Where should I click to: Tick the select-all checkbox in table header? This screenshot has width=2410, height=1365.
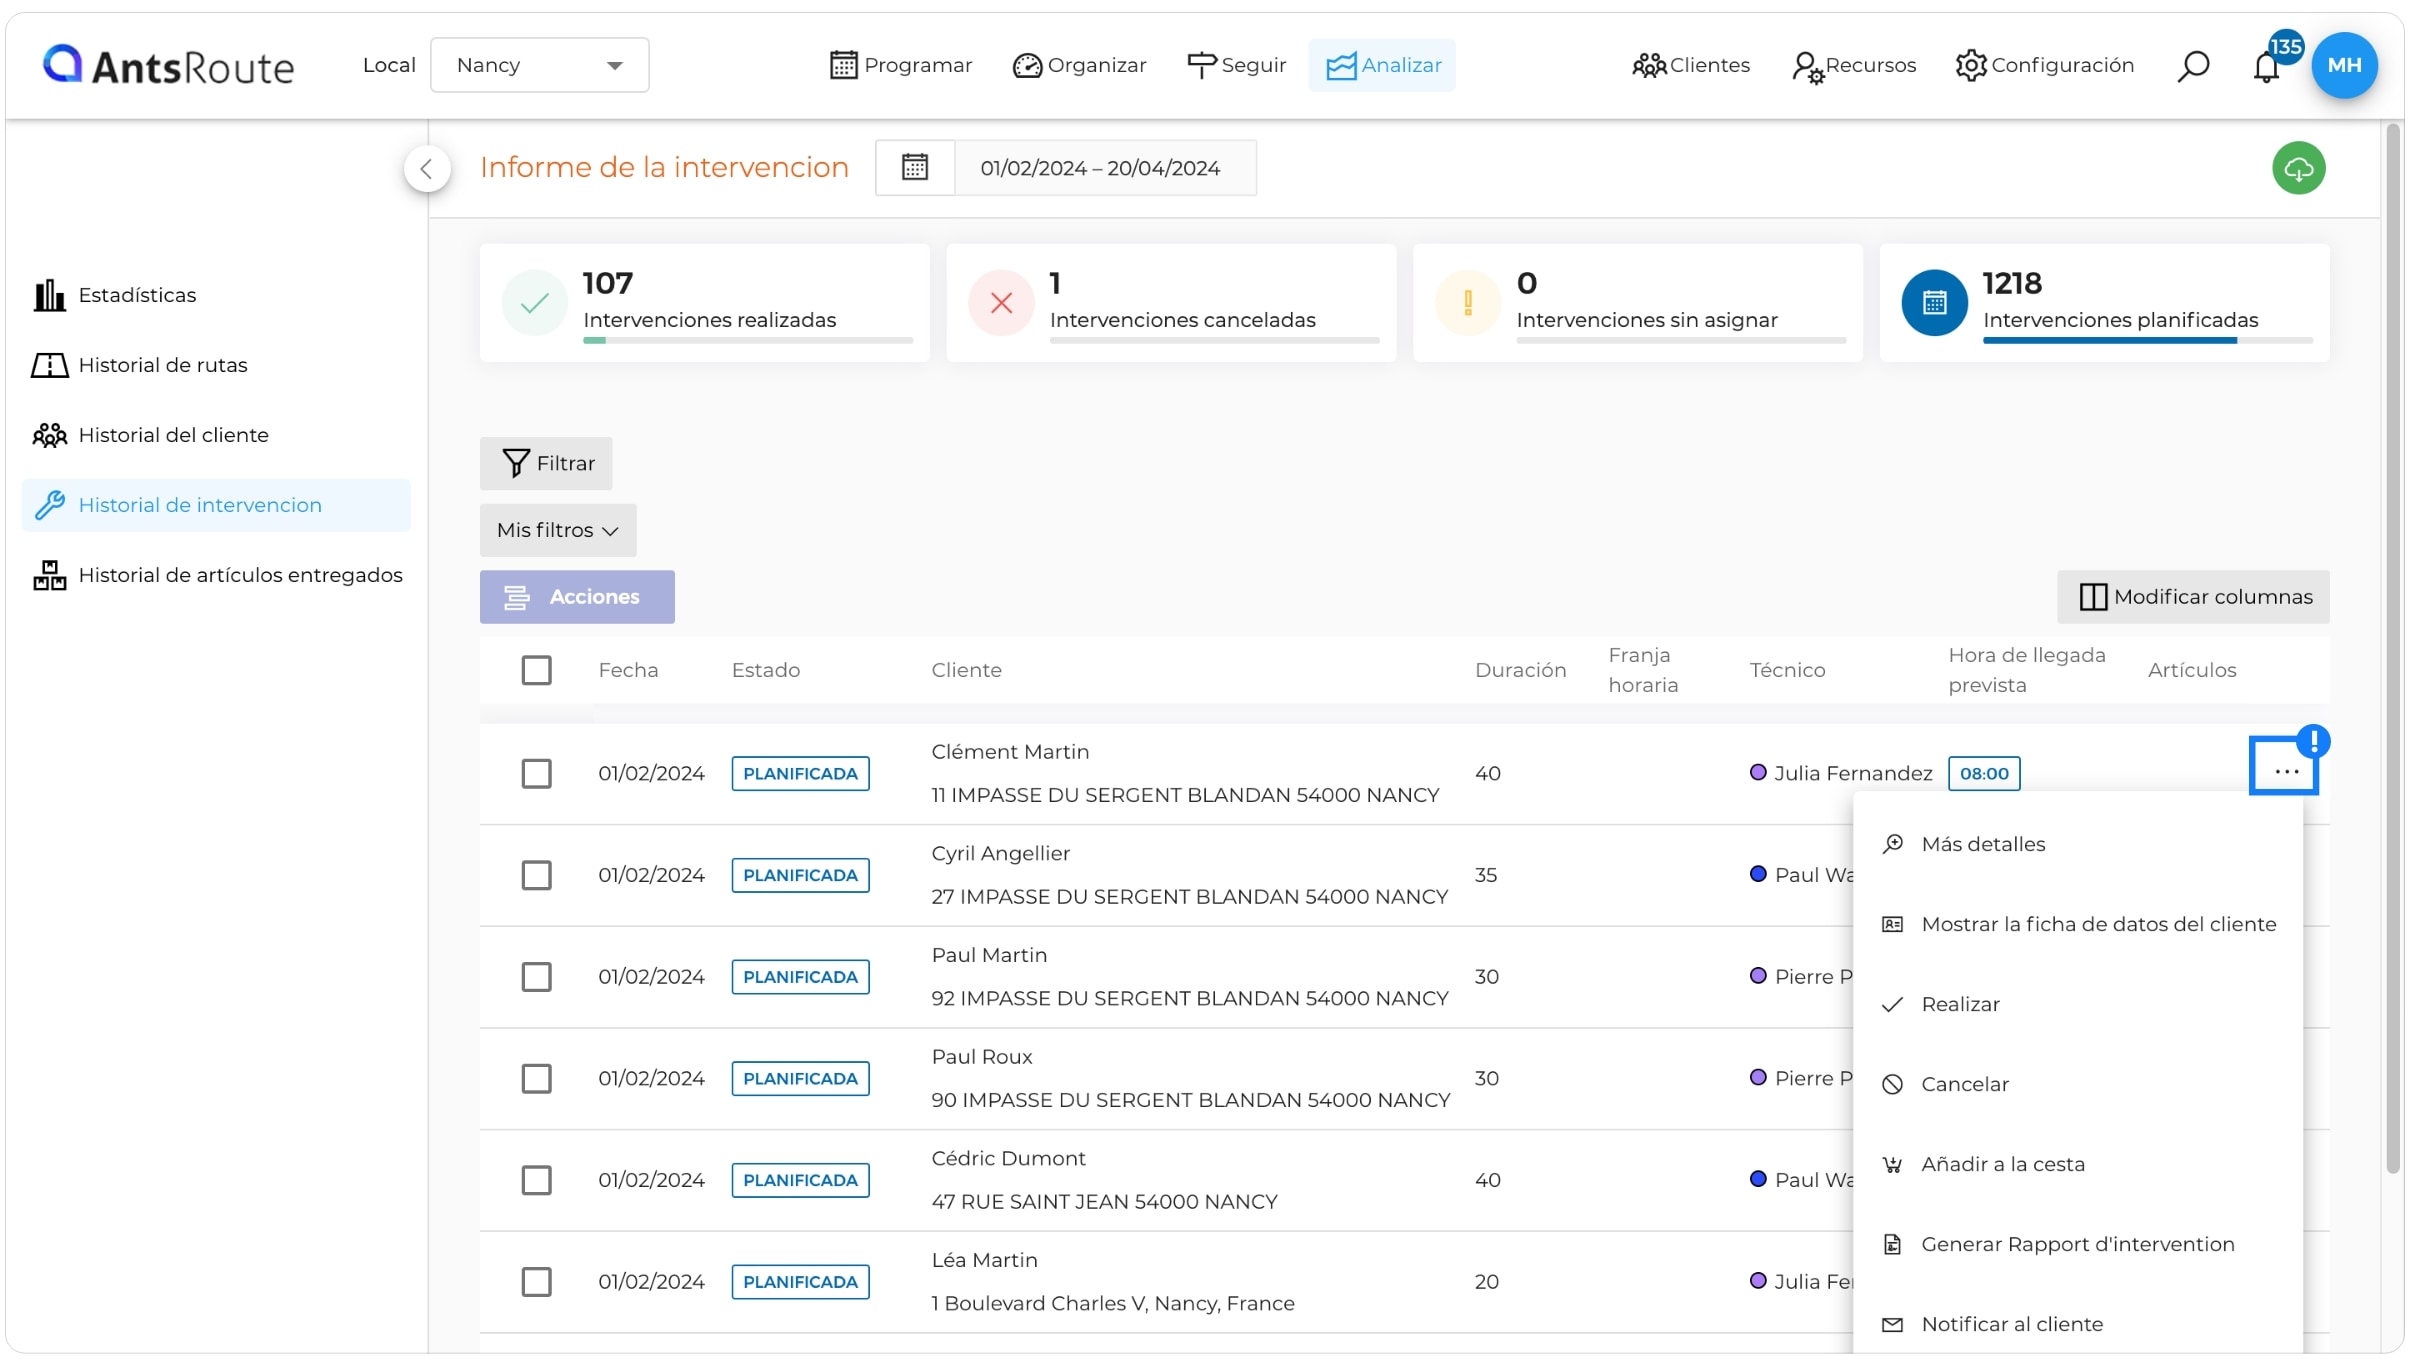(x=536, y=670)
